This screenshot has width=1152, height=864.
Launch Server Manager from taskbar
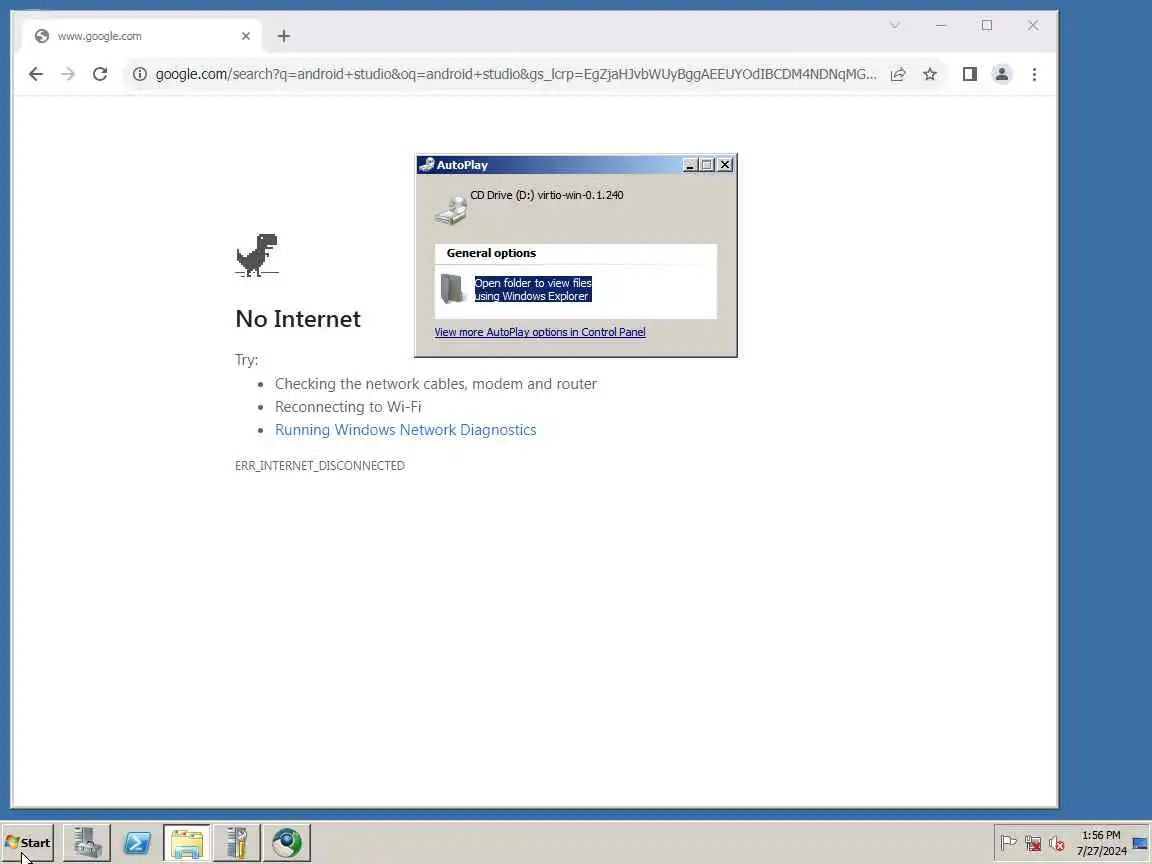tap(87, 843)
